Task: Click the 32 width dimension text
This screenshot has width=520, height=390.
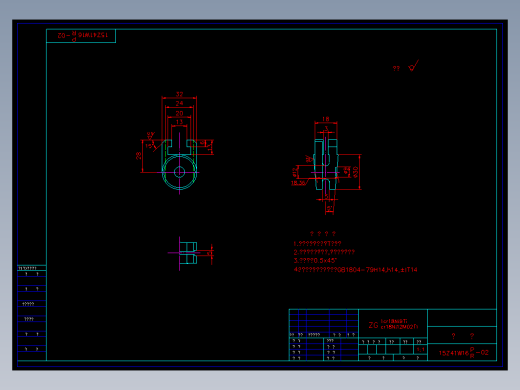Action: (x=179, y=94)
